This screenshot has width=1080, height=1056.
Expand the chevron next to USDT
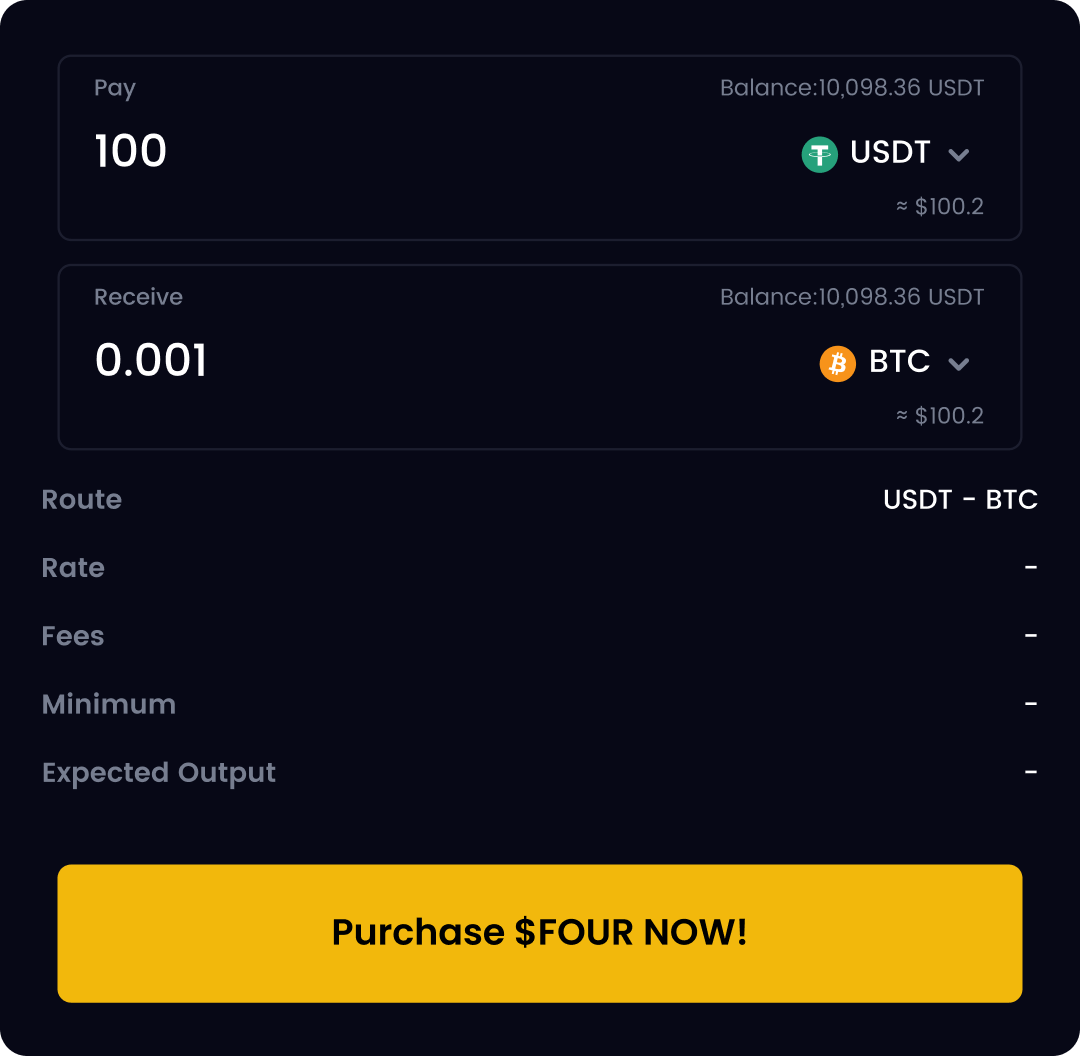(x=958, y=155)
